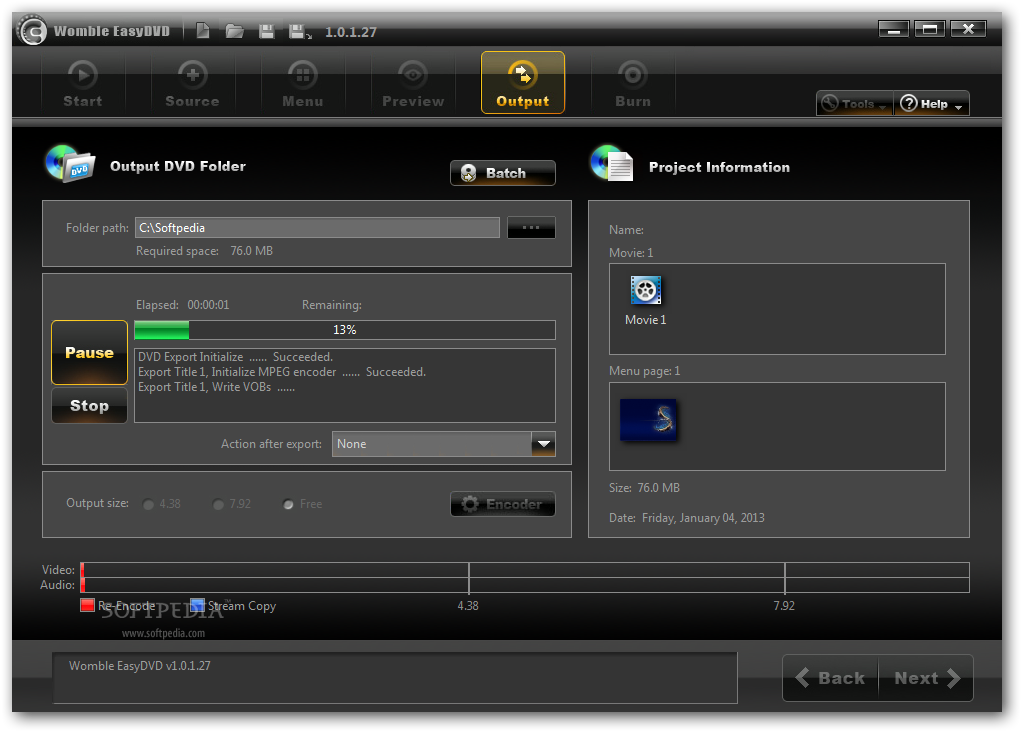Click the 'Movie: 1' label
The height and width of the screenshot is (732, 1022).
[631, 252]
